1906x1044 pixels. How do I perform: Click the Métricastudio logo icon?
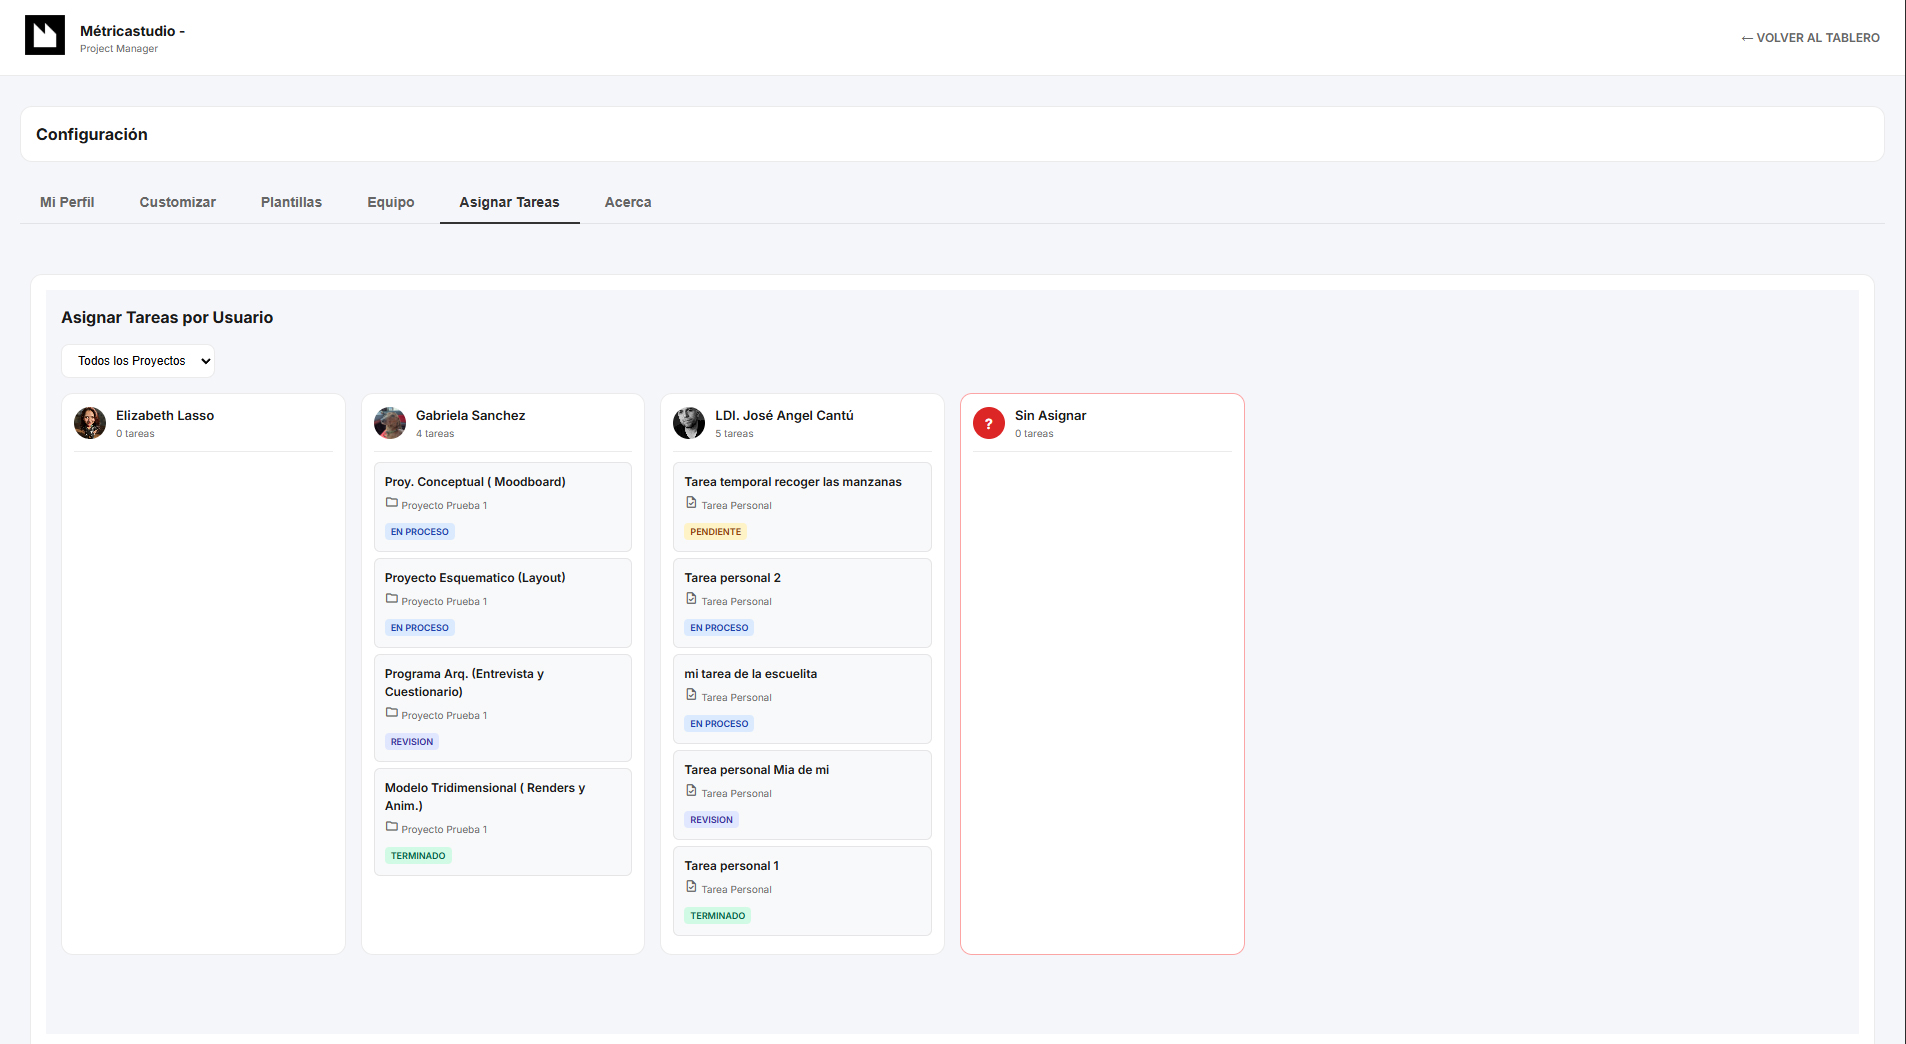(45, 35)
